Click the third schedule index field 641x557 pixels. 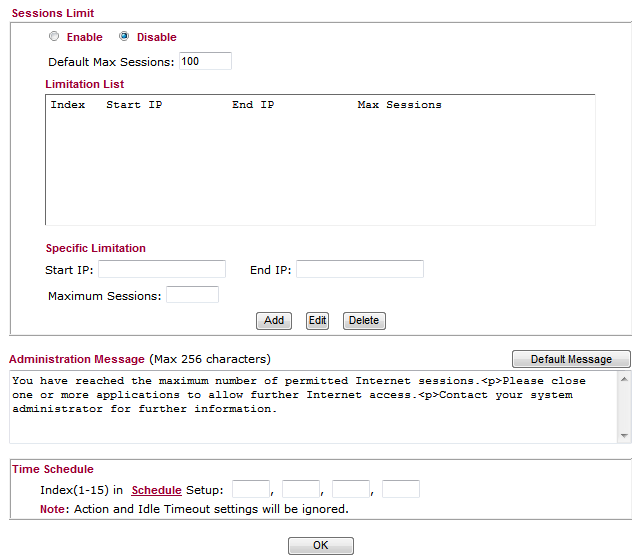tap(351, 490)
